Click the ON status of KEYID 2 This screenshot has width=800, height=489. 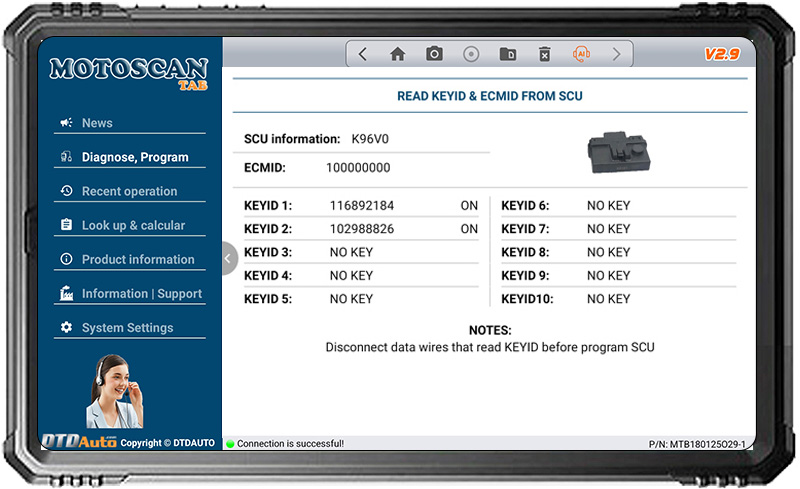(x=469, y=229)
